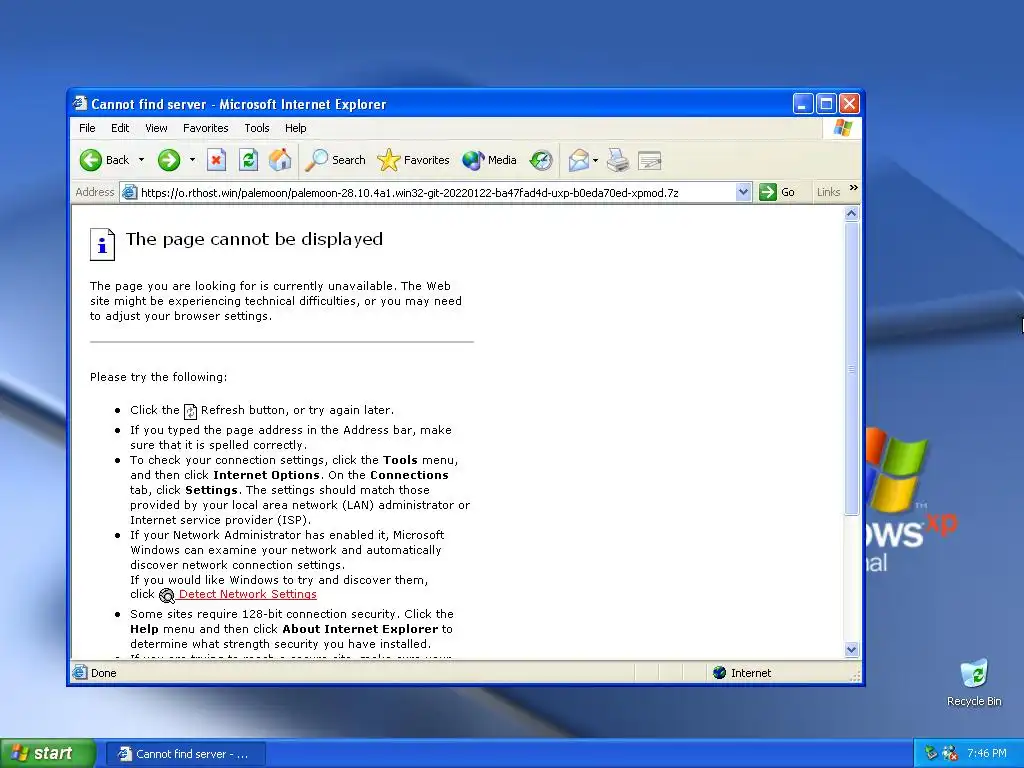Click the Go button
The image size is (1024, 768).
click(777, 192)
